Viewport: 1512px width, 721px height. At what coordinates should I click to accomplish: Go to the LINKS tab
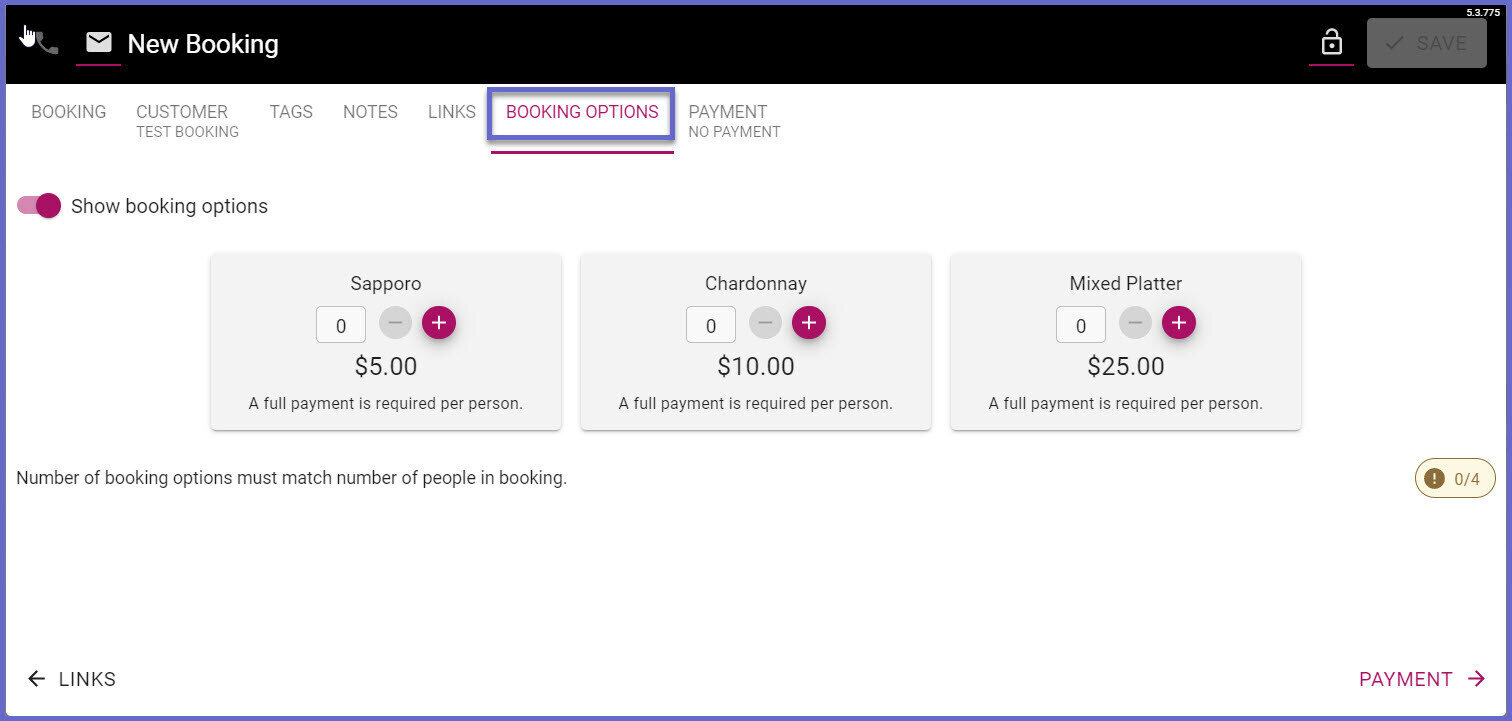[452, 112]
